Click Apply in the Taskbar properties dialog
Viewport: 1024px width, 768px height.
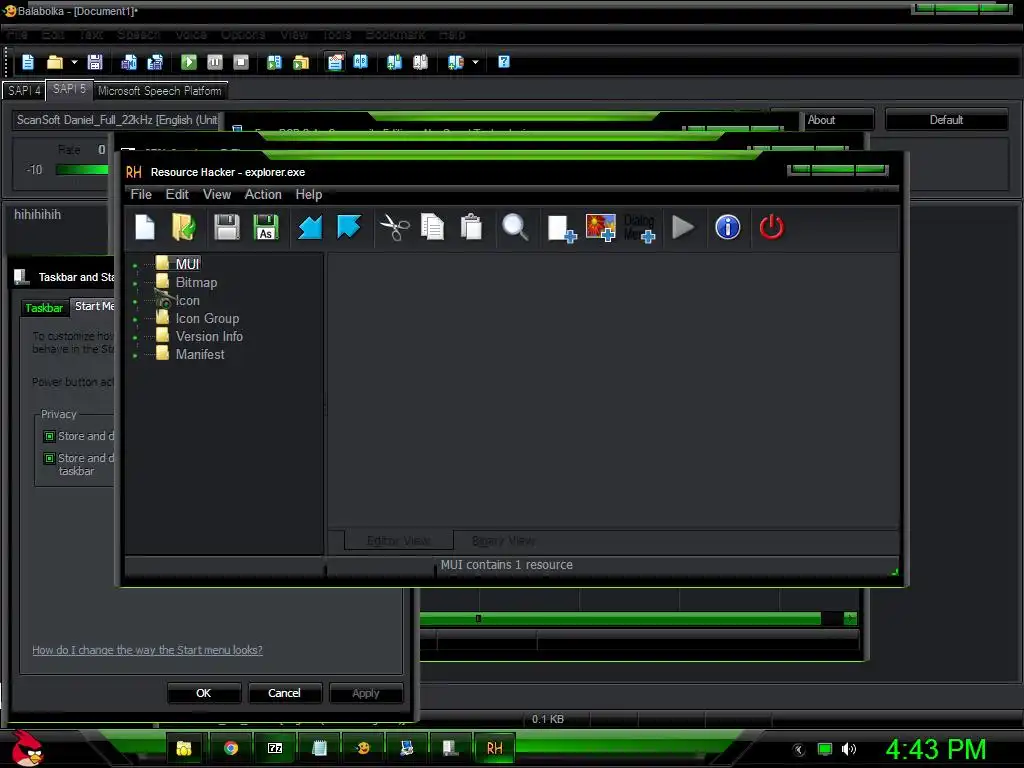coord(366,693)
